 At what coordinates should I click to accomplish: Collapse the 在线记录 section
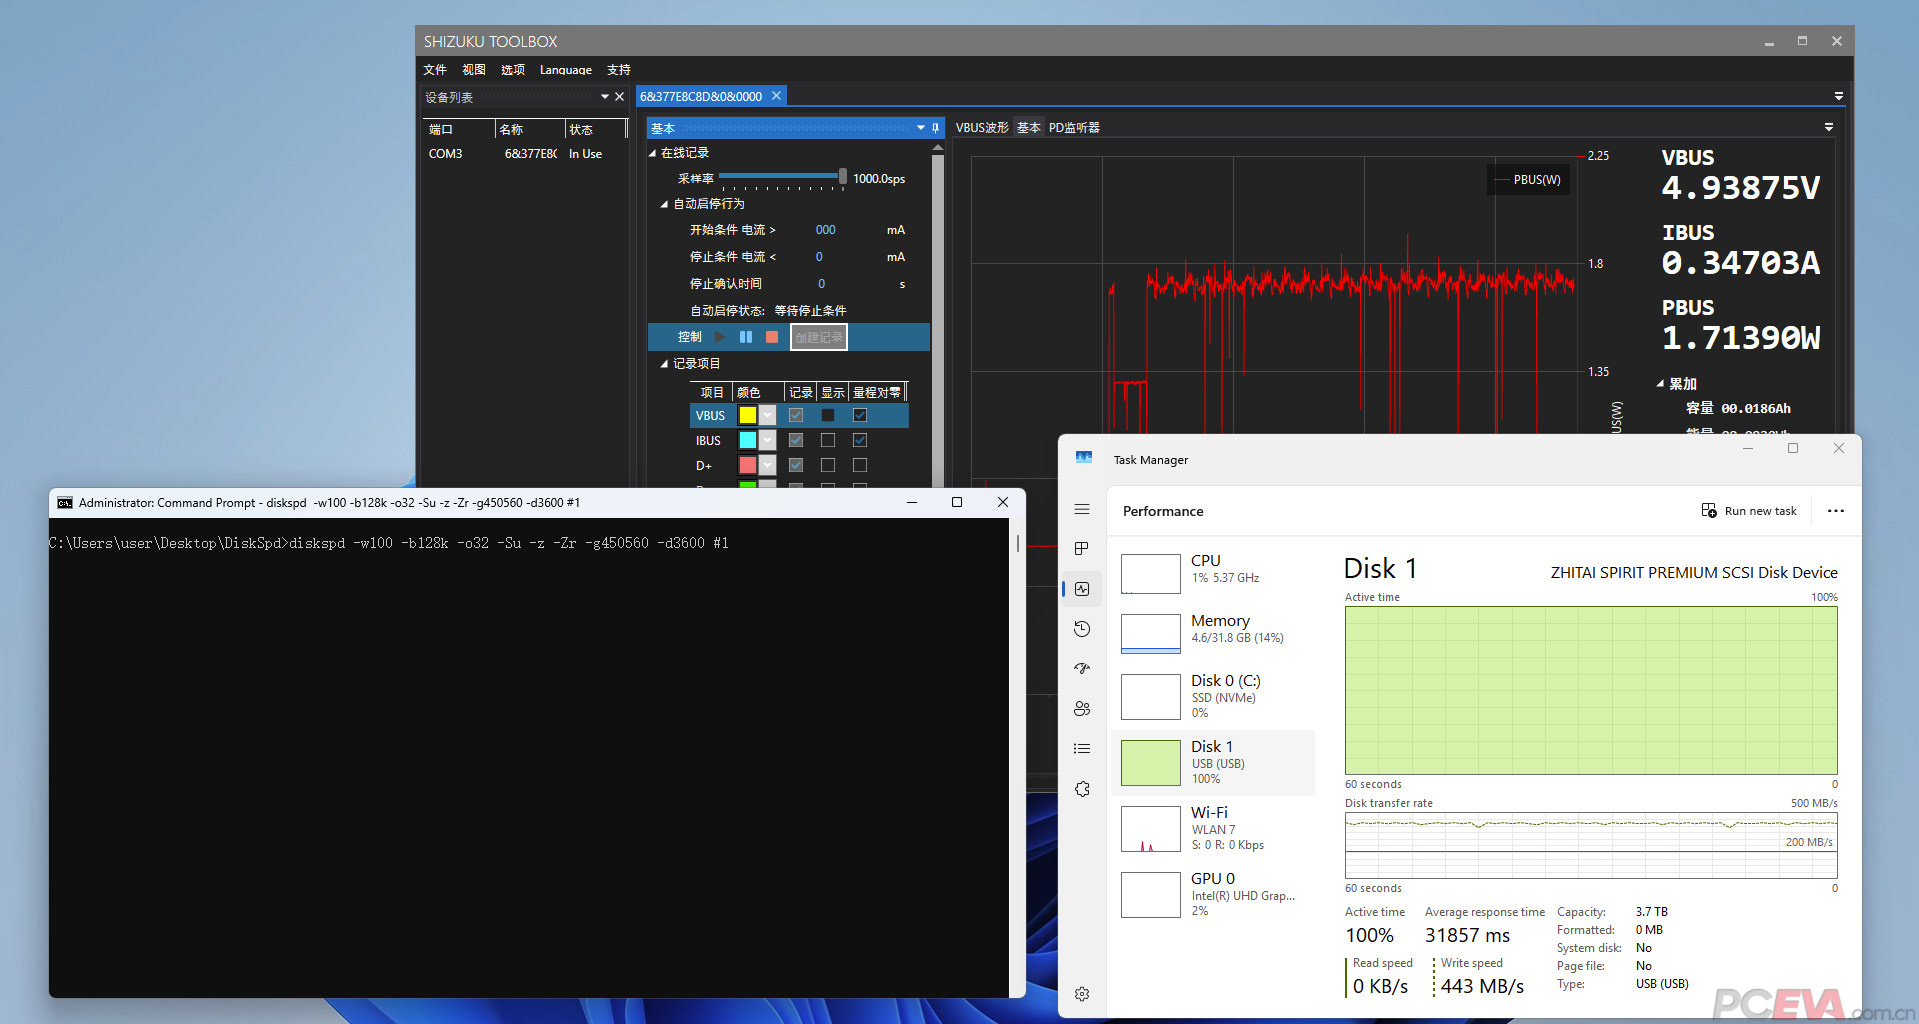[x=653, y=153]
